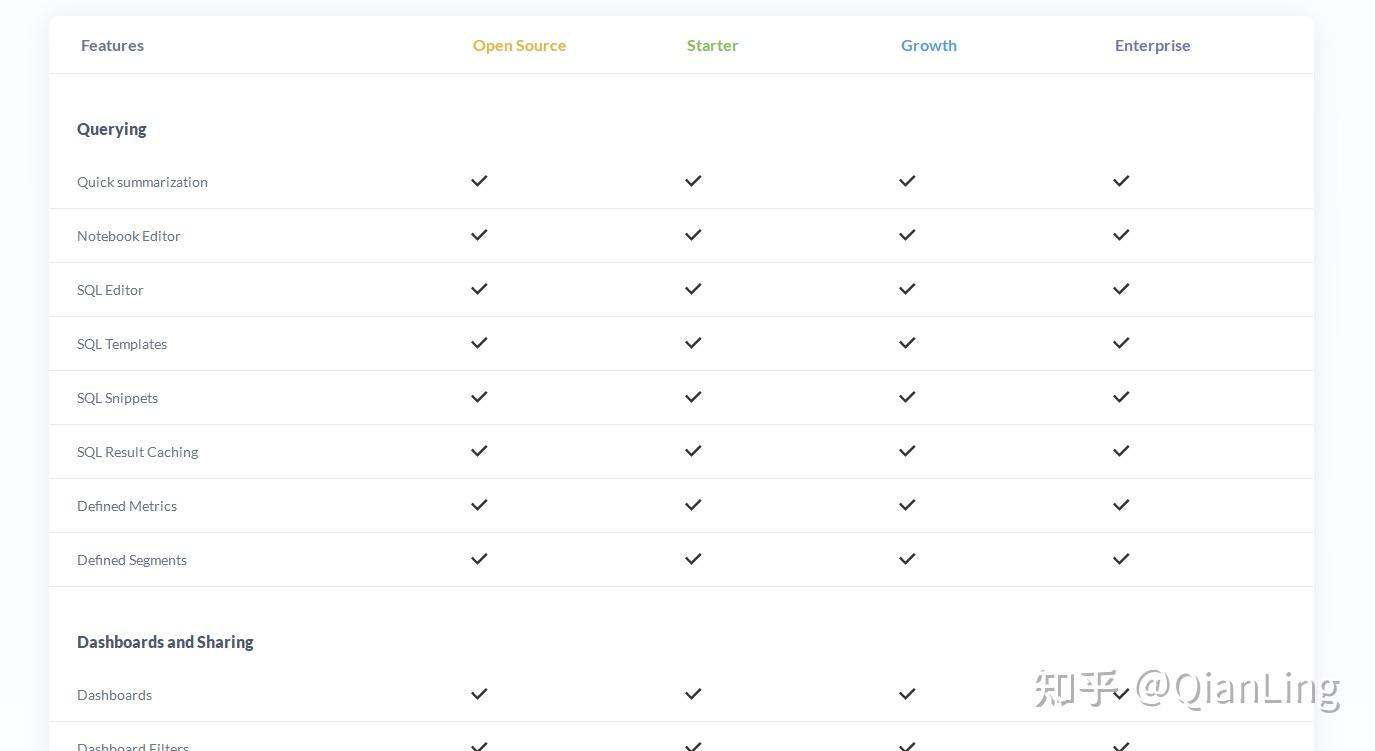This screenshot has height=751, width=1375.
Task: Click Starter checkmark for Notebook Editor
Action: [x=693, y=235]
